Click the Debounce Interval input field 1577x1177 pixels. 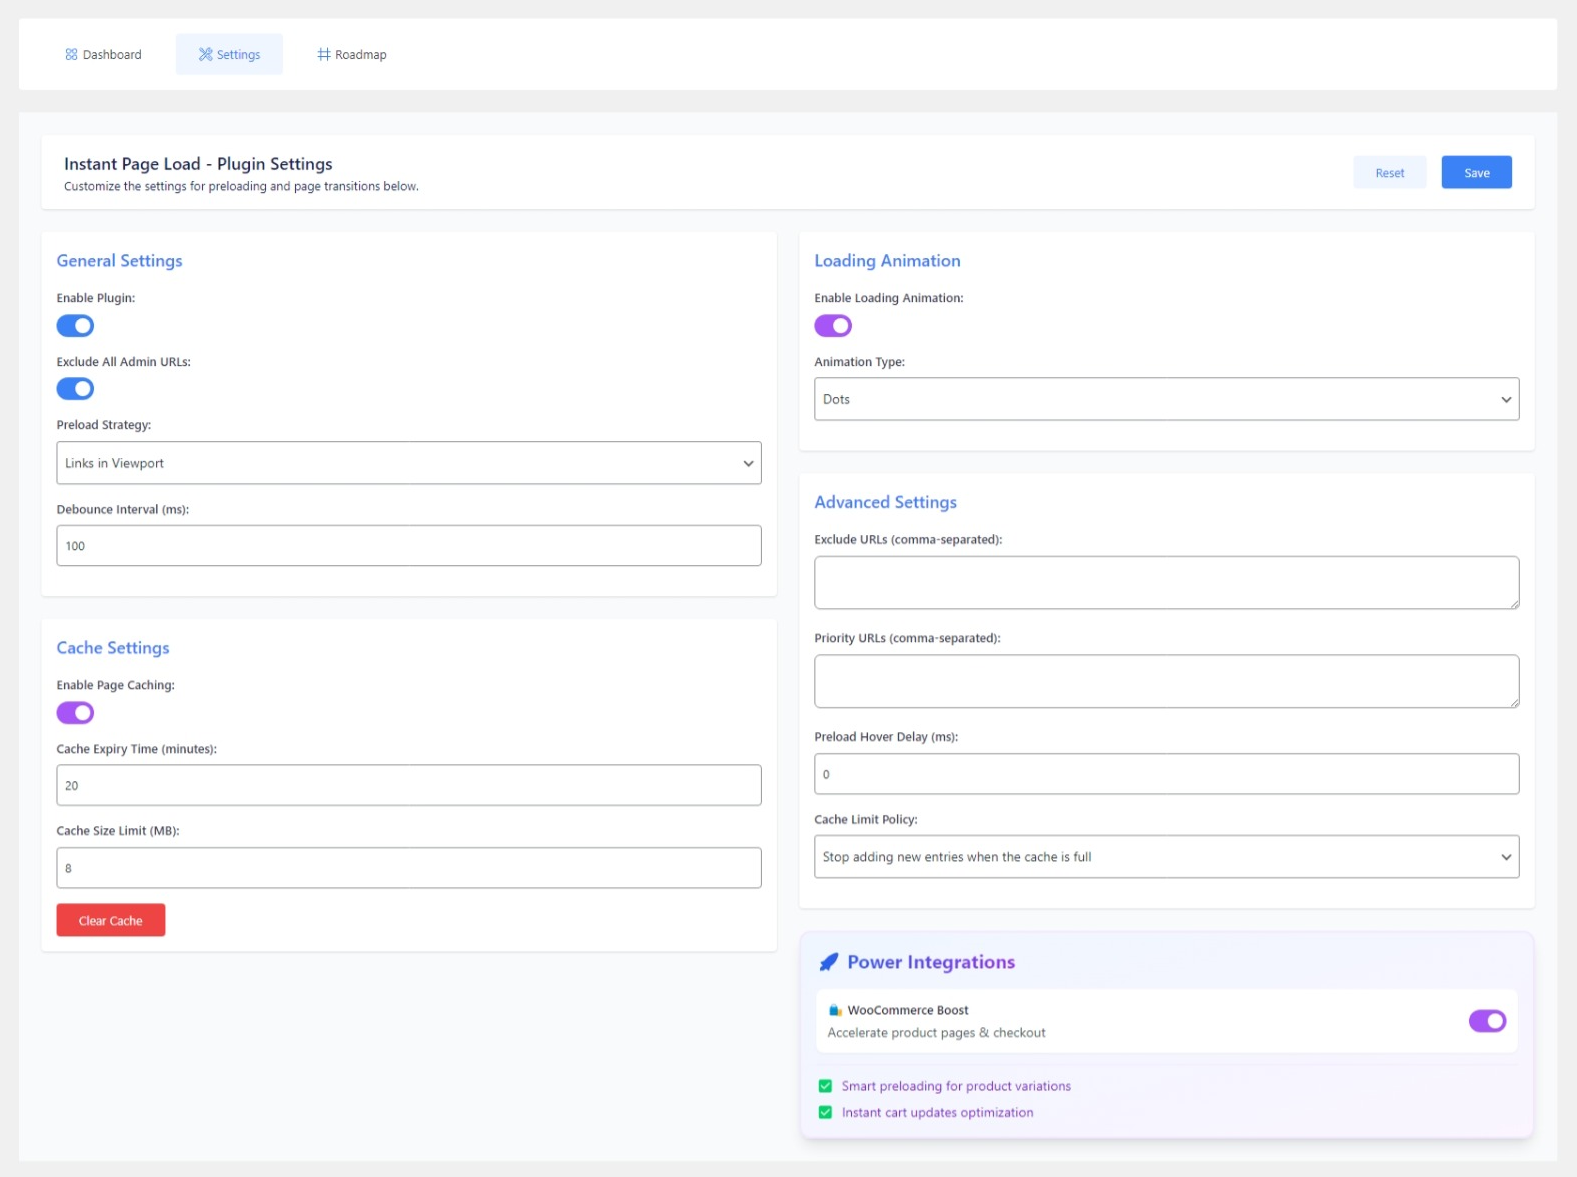point(408,546)
